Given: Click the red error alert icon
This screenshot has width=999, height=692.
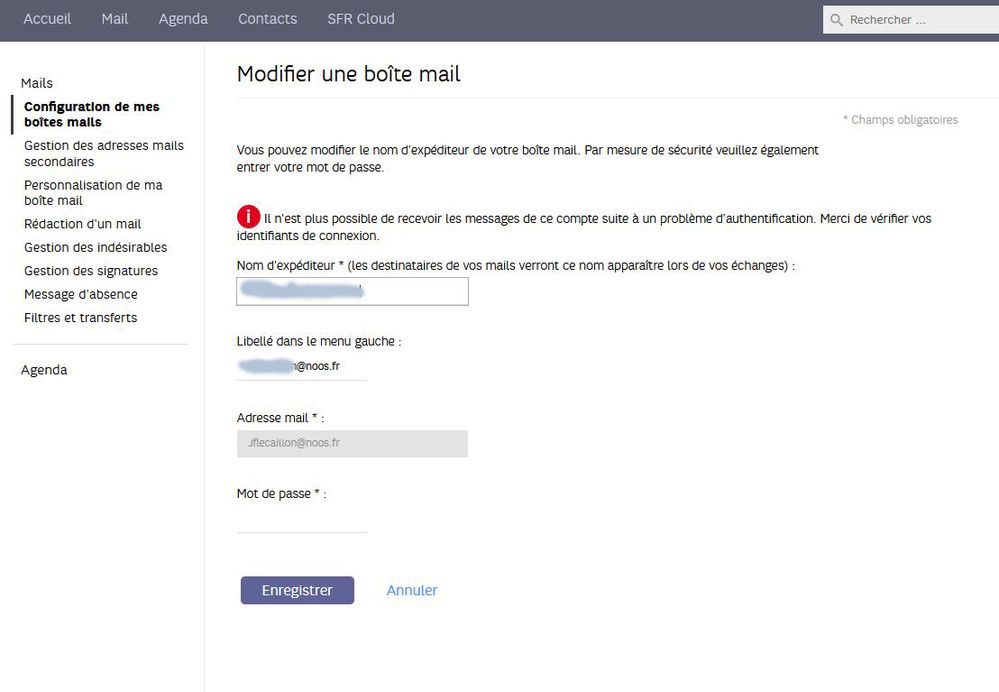Looking at the screenshot, I should click(x=249, y=217).
